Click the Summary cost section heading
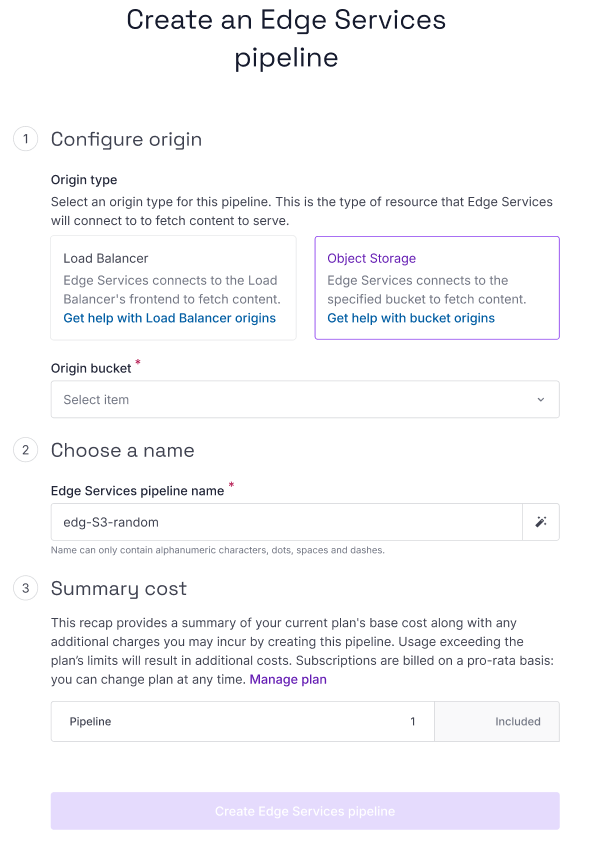Screen dimensions: 589x845 click(x=118, y=588)
